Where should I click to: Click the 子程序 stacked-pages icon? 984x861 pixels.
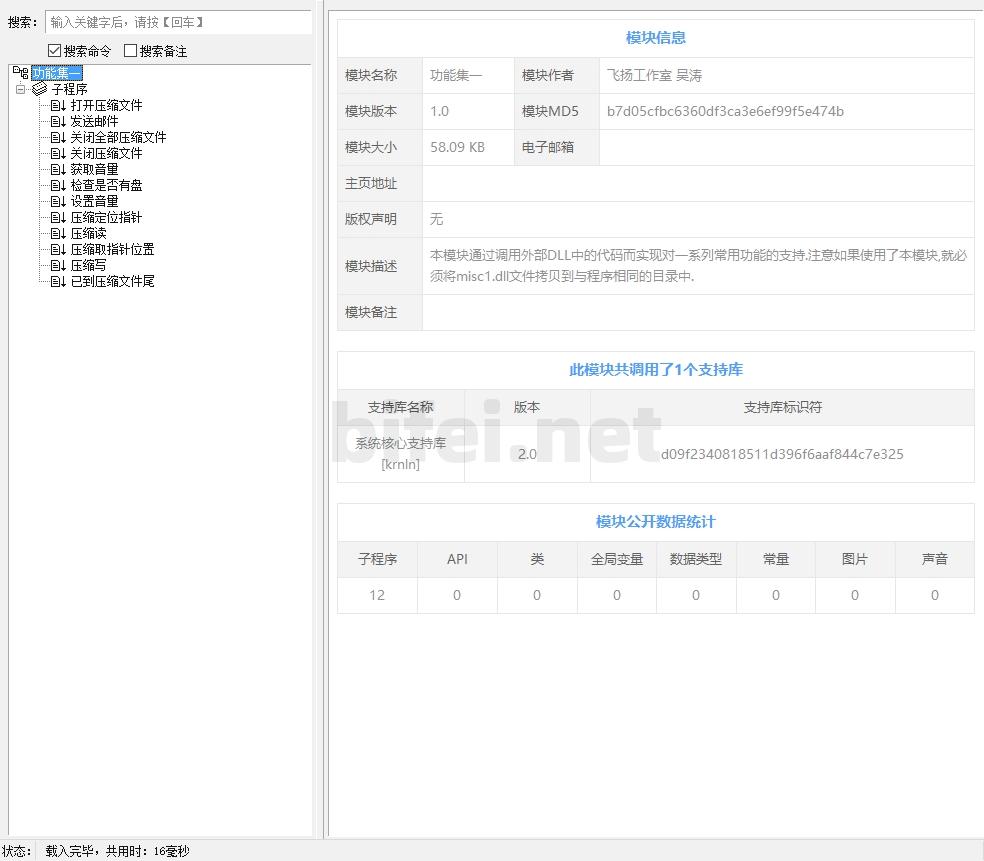coord(40,89)
